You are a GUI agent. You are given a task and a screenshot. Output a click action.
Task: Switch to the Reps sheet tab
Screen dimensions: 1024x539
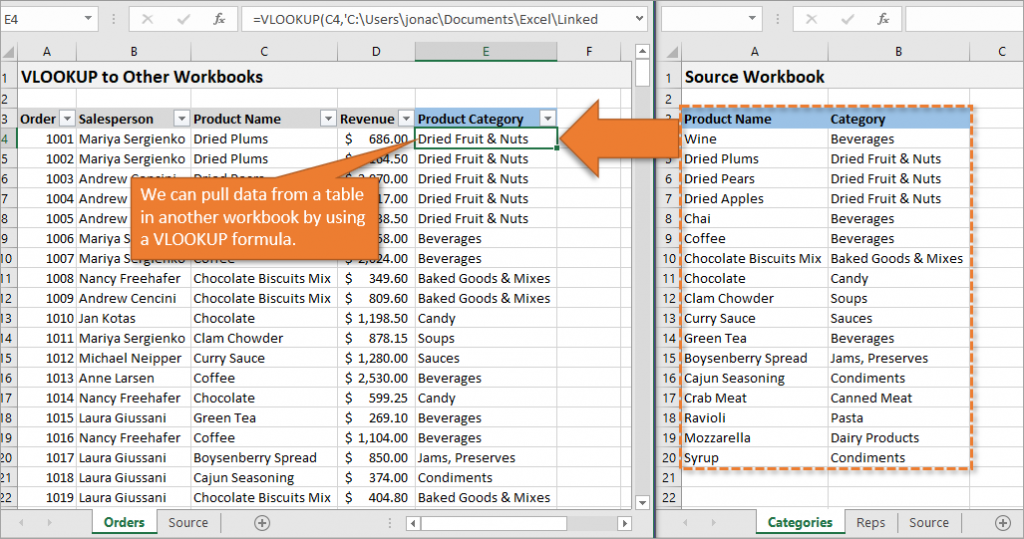pyautogui.click(x=871, y=522)
